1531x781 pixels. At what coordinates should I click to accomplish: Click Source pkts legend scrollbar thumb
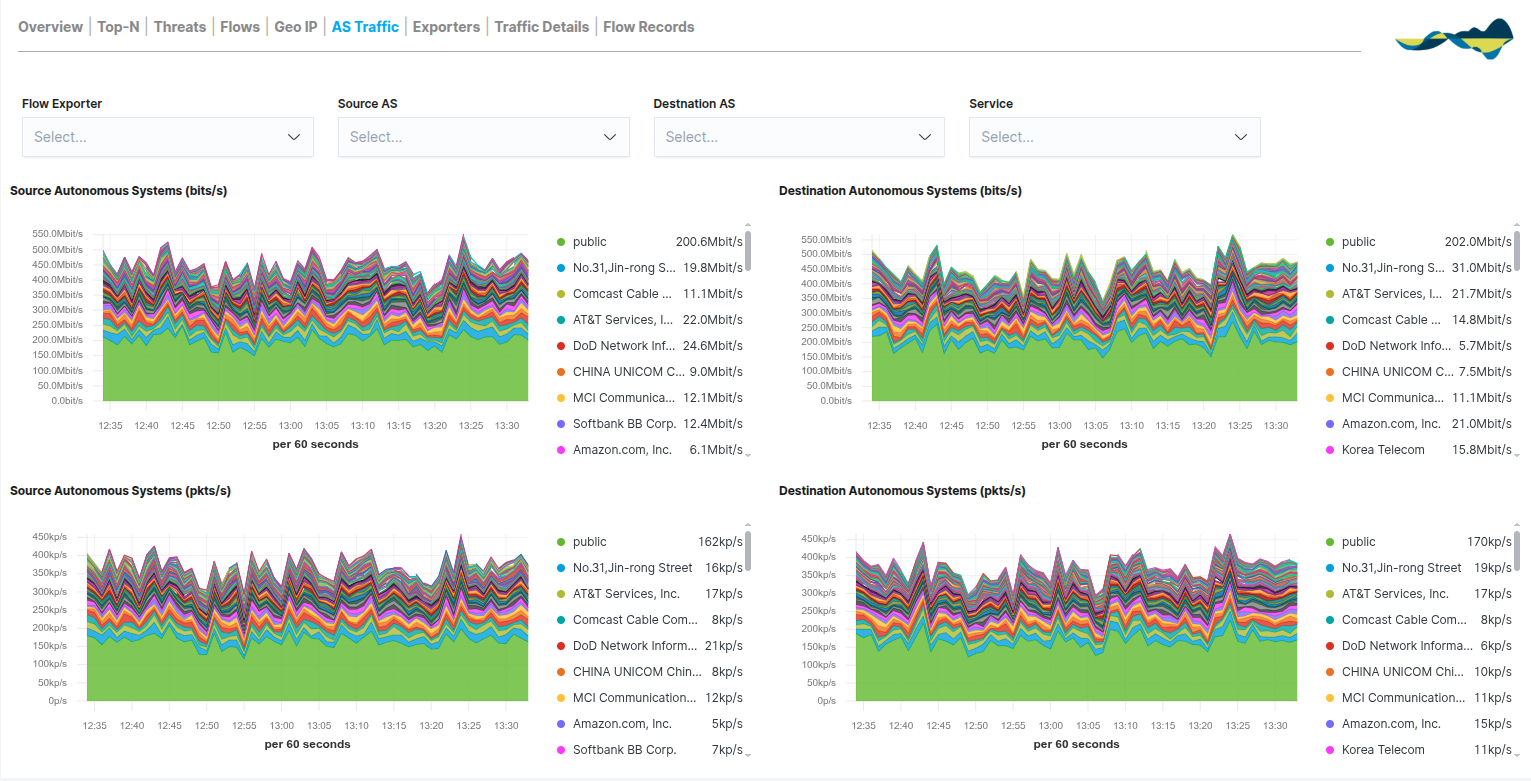coord(748,551)
